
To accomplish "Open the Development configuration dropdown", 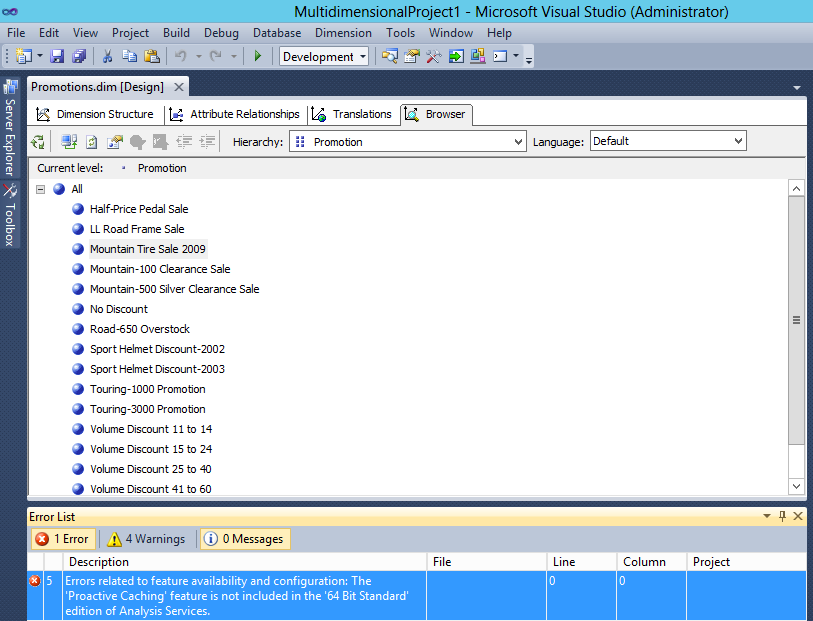I will 324,56.
